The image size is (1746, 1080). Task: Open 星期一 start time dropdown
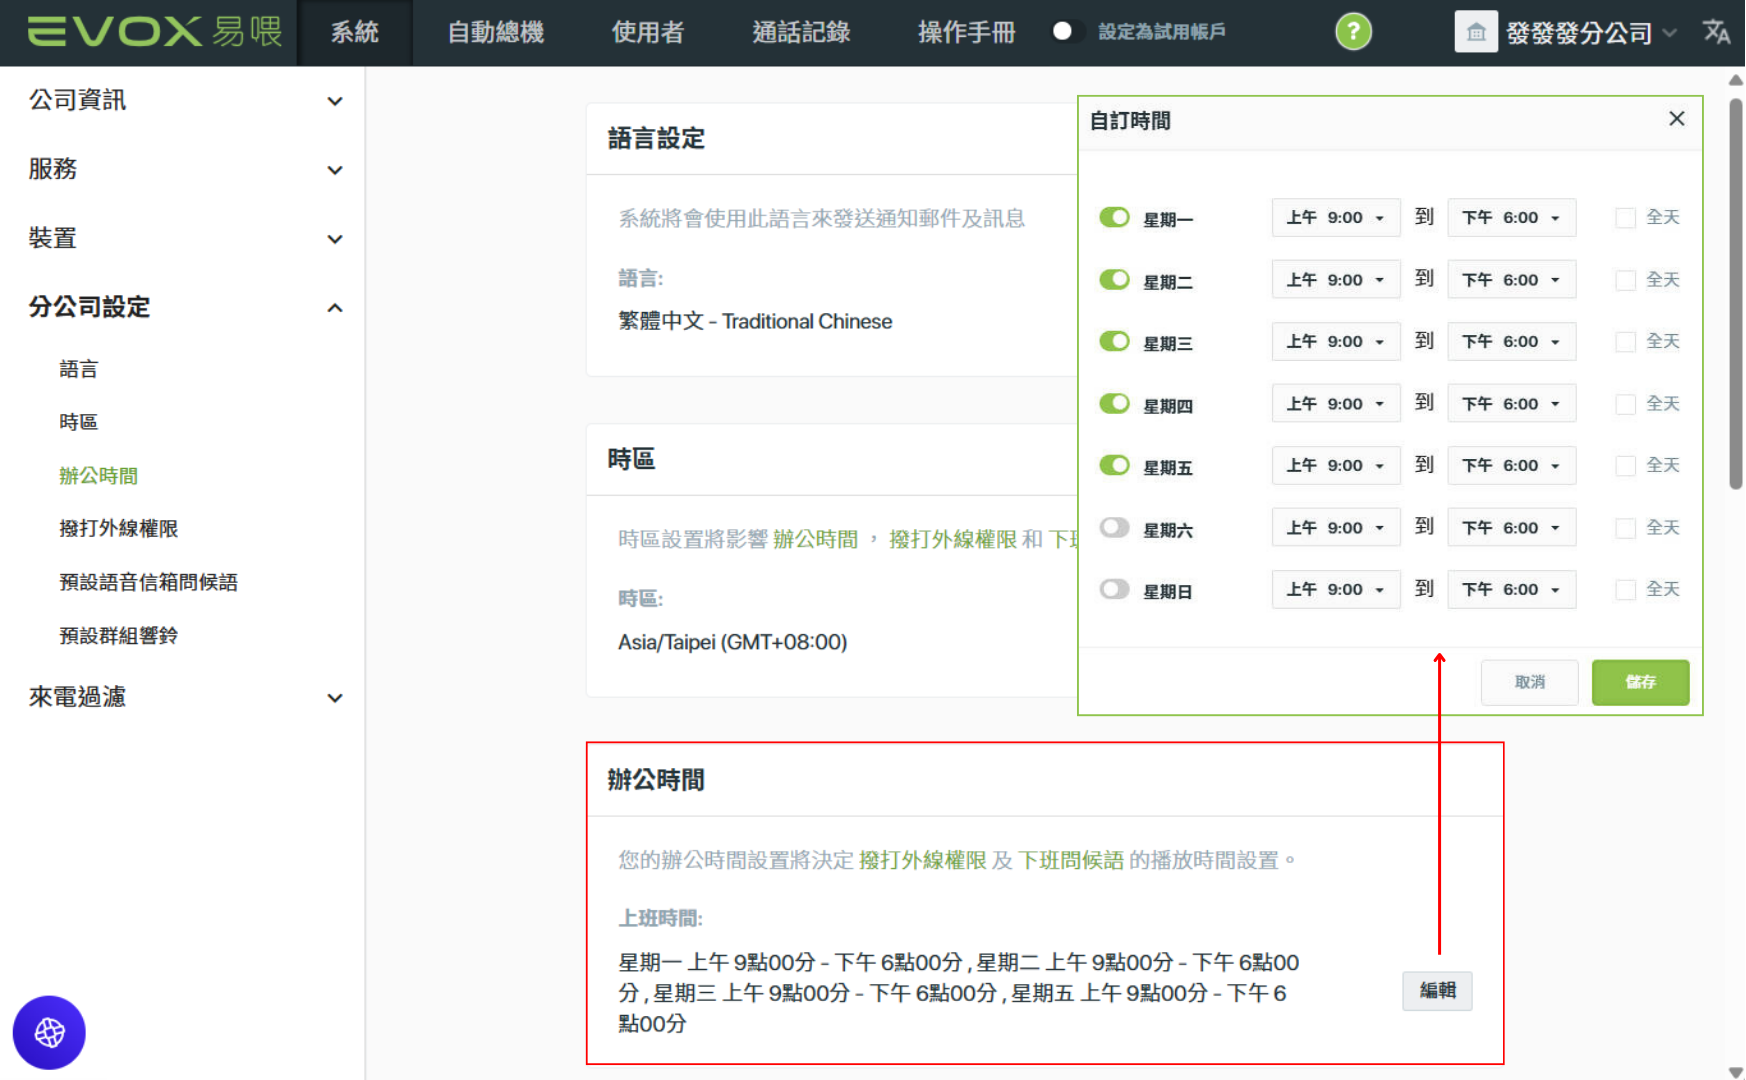point(1336,217)
